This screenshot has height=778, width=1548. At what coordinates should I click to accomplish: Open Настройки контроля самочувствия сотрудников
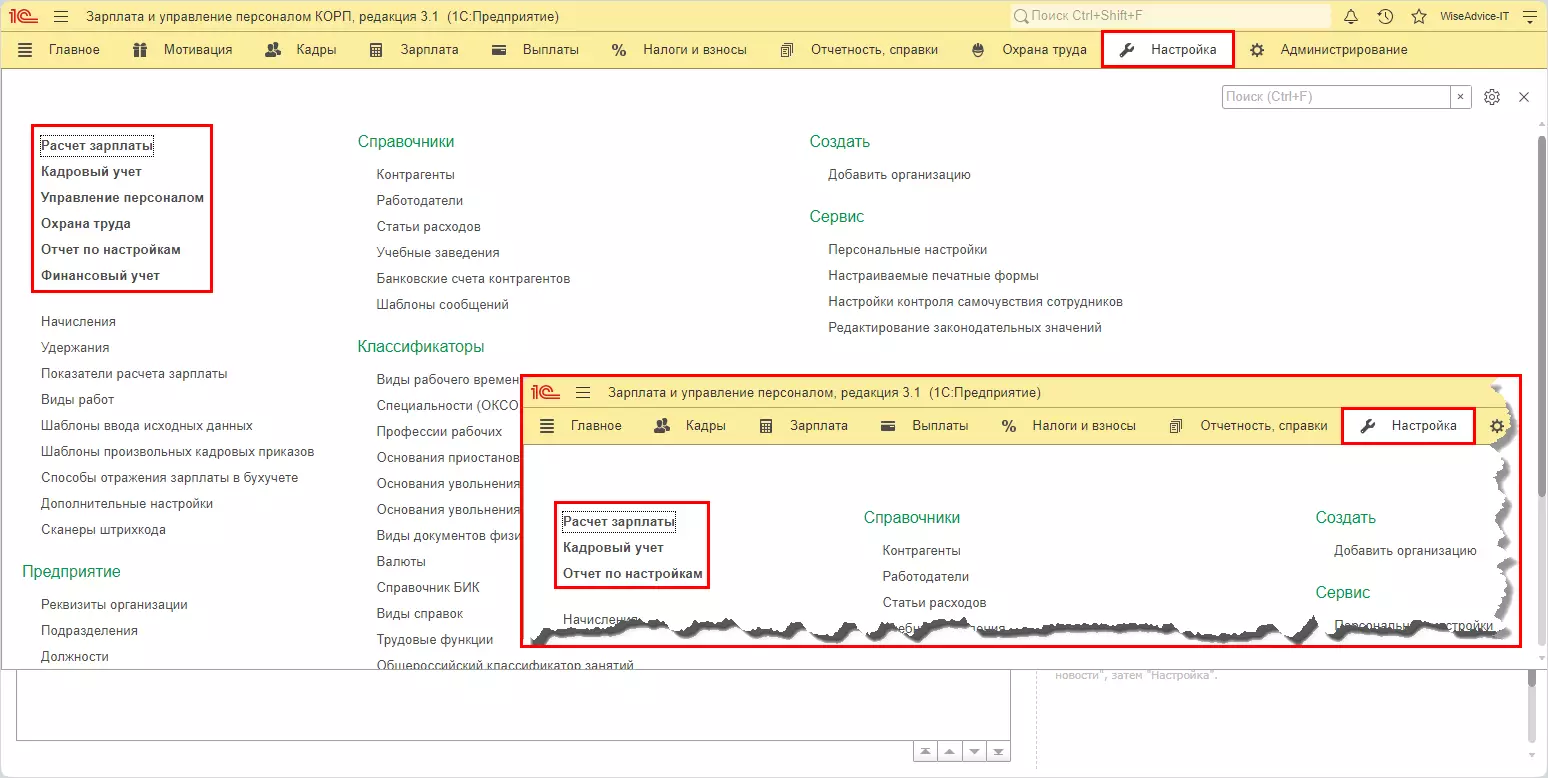pyautogui.click(x=975, y=302)
